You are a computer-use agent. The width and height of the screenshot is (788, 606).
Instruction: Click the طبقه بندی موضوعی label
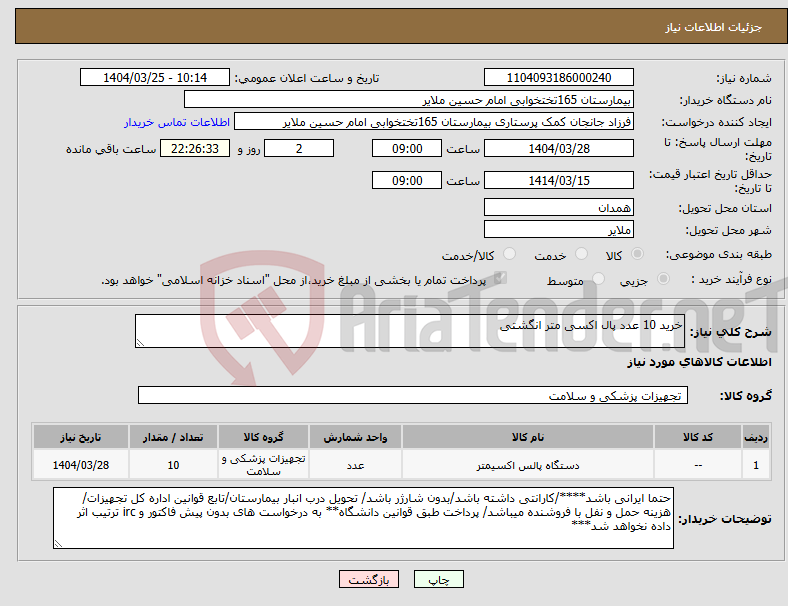coord(719,254)
